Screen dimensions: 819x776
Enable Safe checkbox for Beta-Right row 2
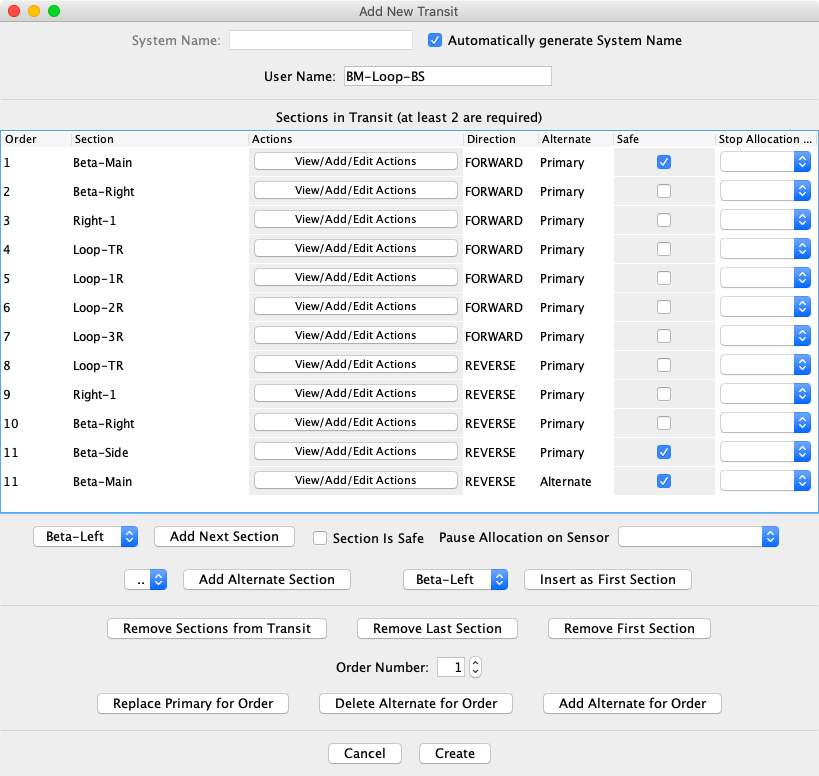click(664, 191)
